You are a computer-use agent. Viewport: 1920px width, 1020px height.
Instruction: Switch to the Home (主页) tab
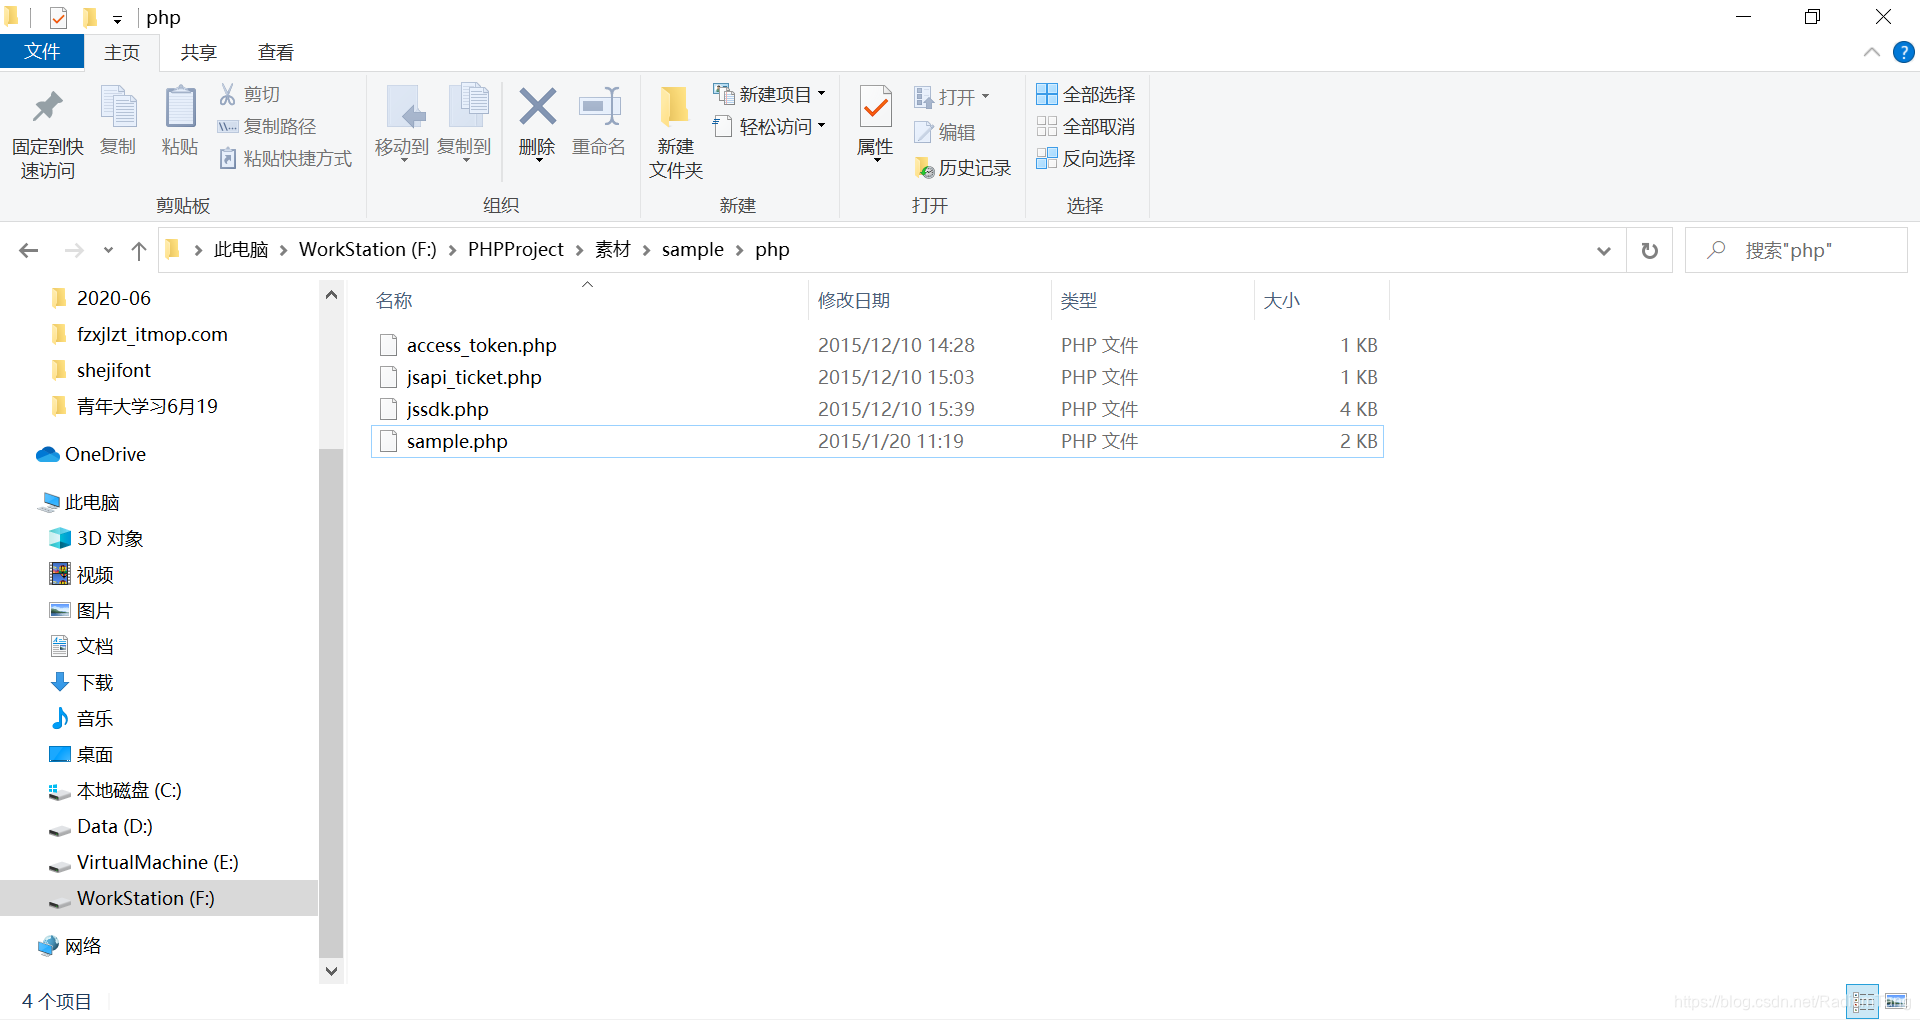[122, 53]
